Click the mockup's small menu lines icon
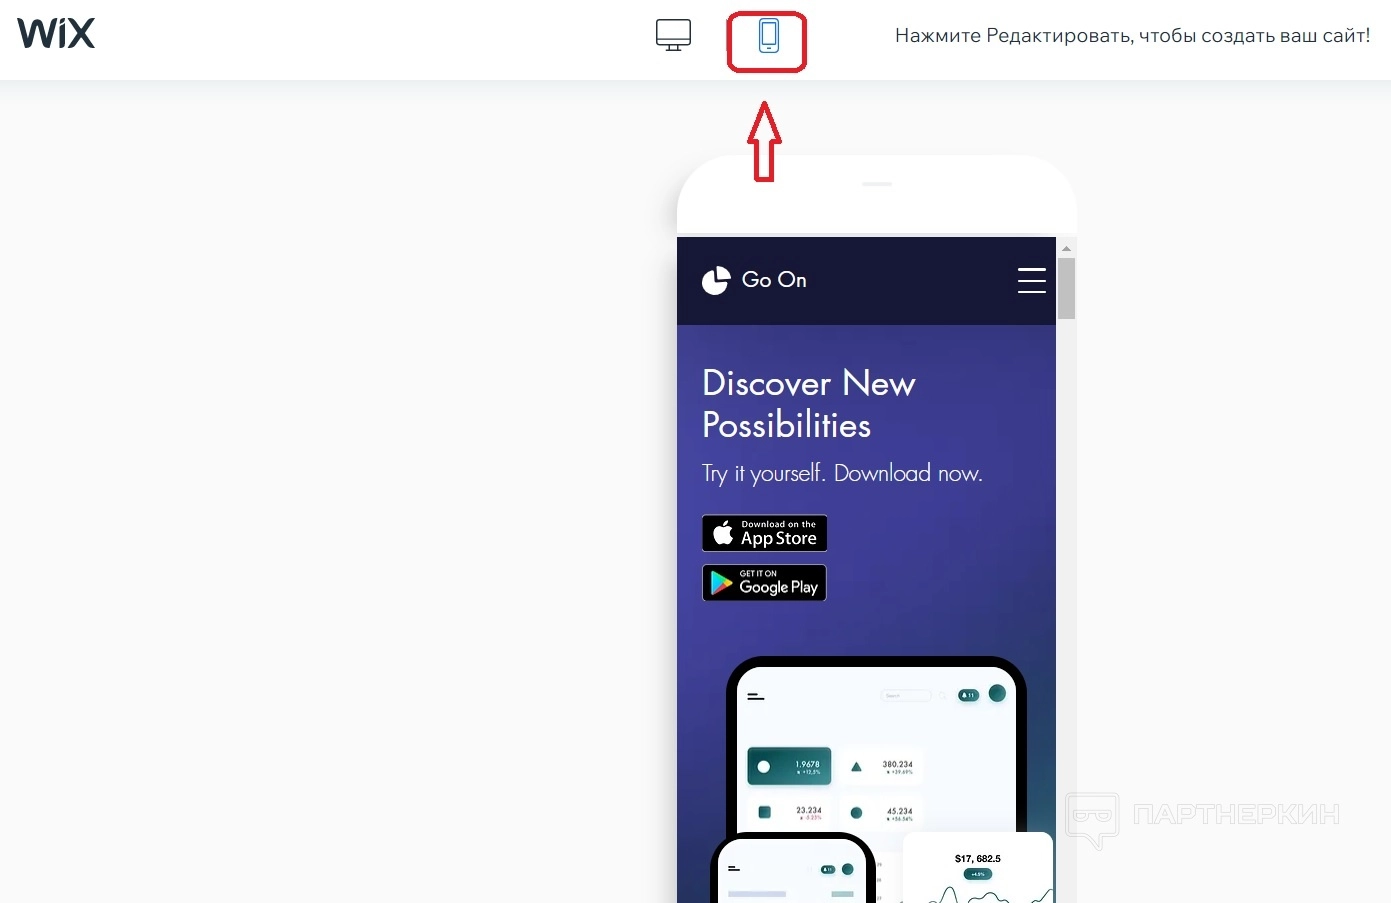 756,696
